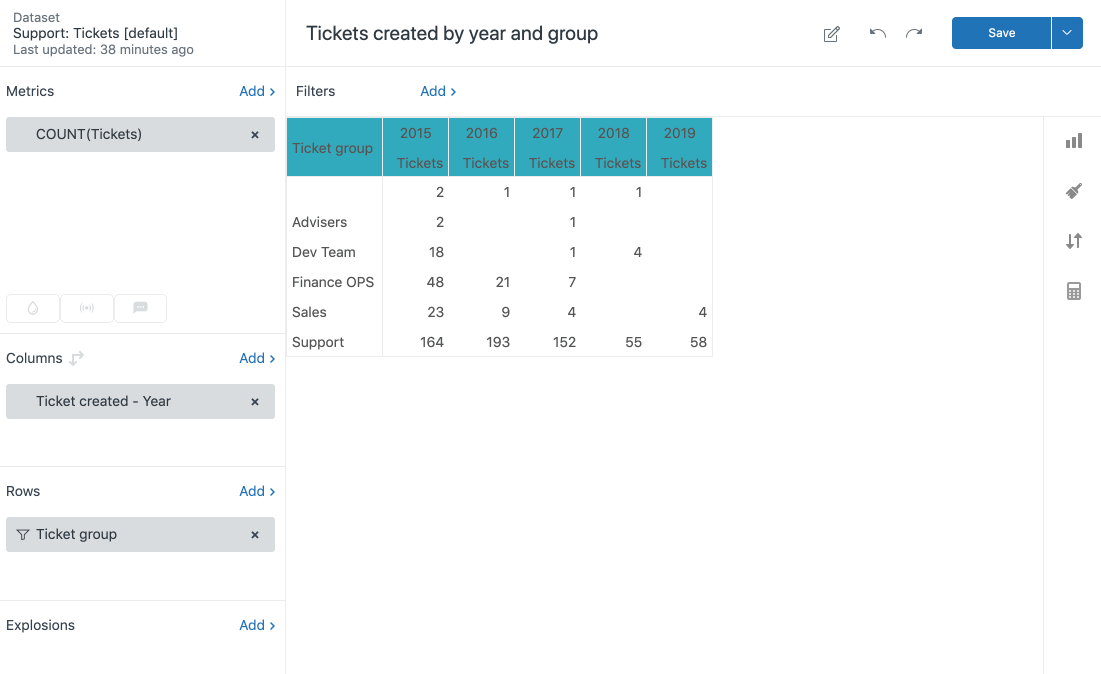
Task: Remove the COUNT(Tickets) metric
Action: (255, 134)
